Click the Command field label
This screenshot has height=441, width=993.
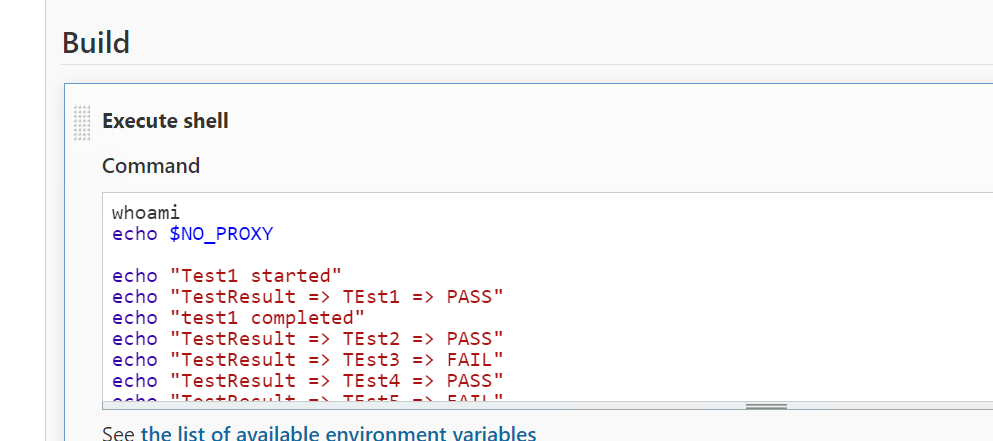click(x=151, y=166)
